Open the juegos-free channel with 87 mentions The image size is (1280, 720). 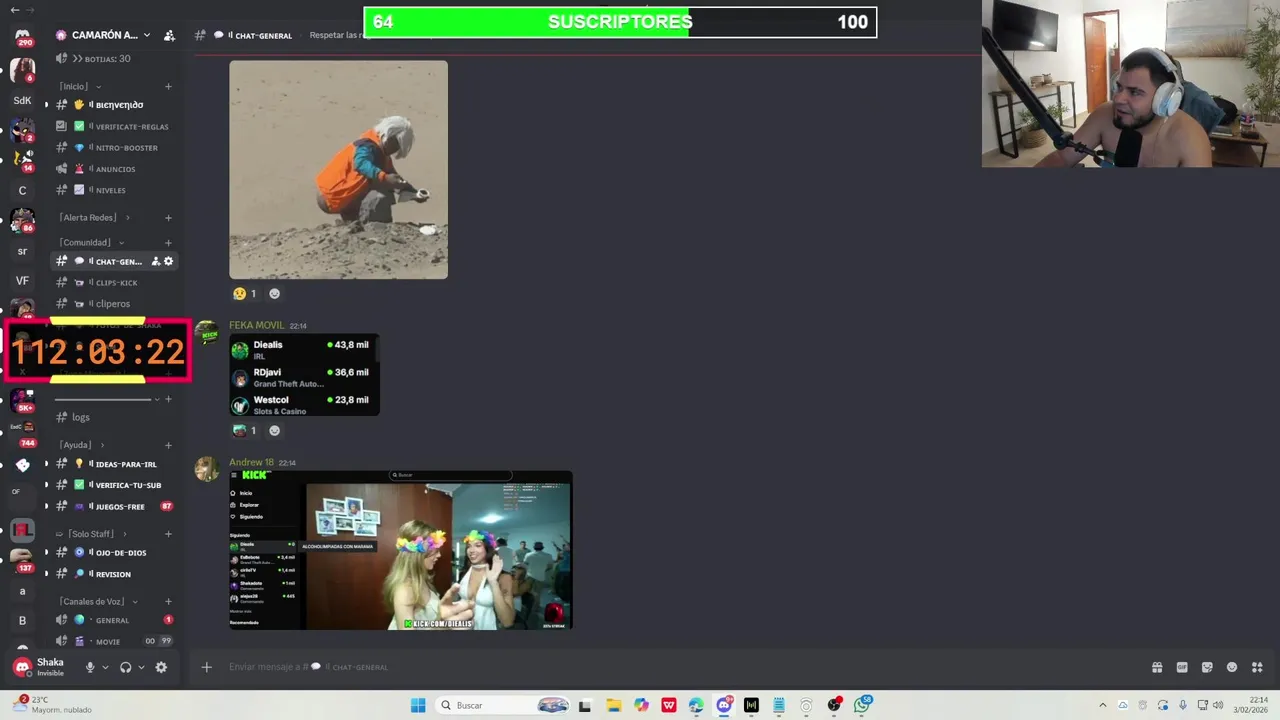pyautogui.click(x=115, y=507)
